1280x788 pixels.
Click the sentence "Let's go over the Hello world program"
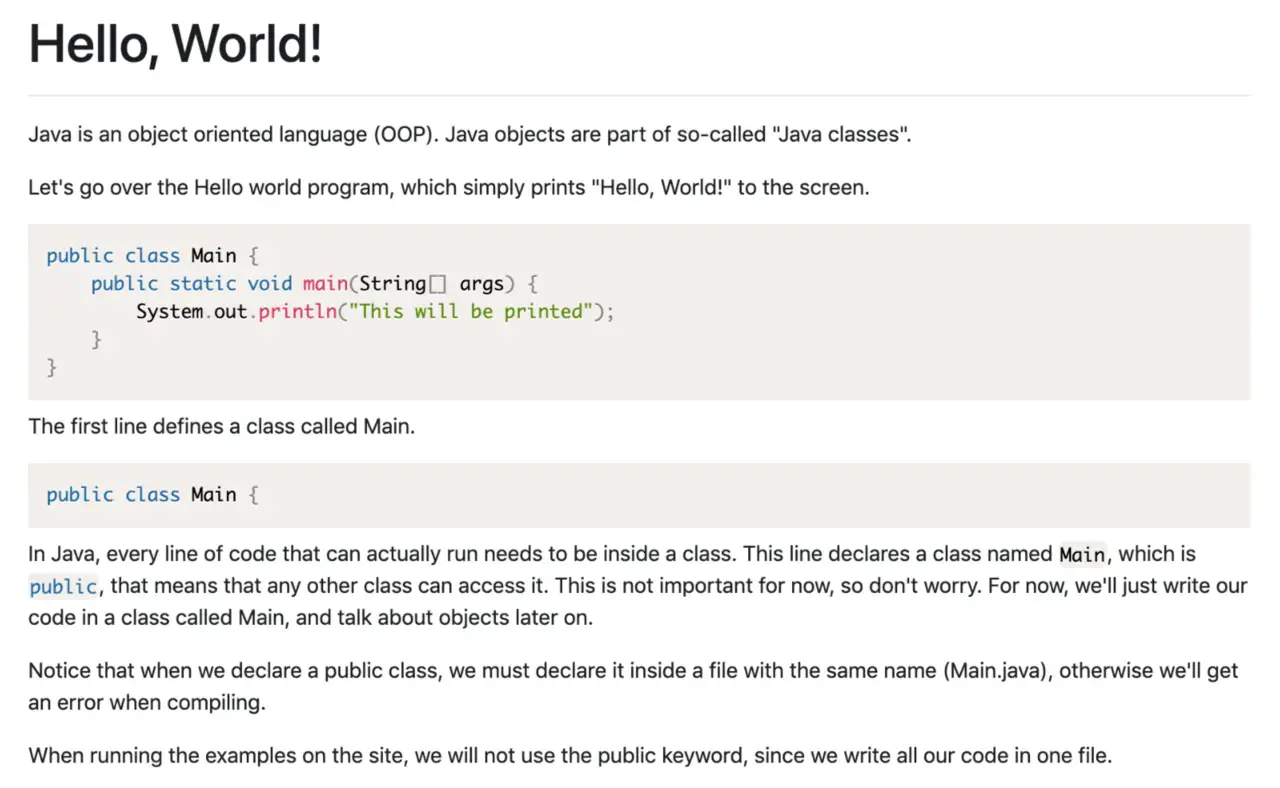[x=449, y=187]
